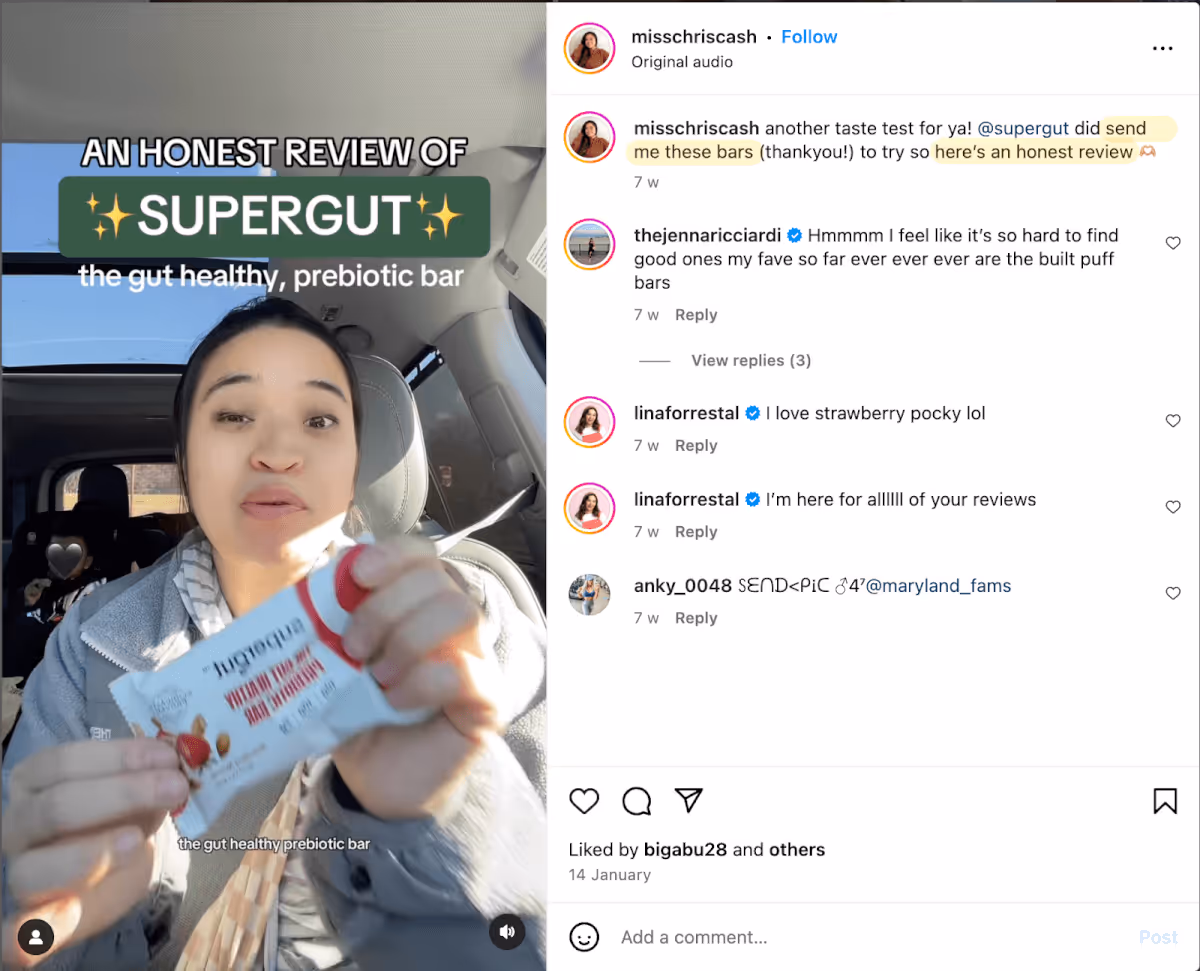This screenshot has width=1200, height=971.
Task: Open the @maryland_fams mention
Action: click(938, 586)
